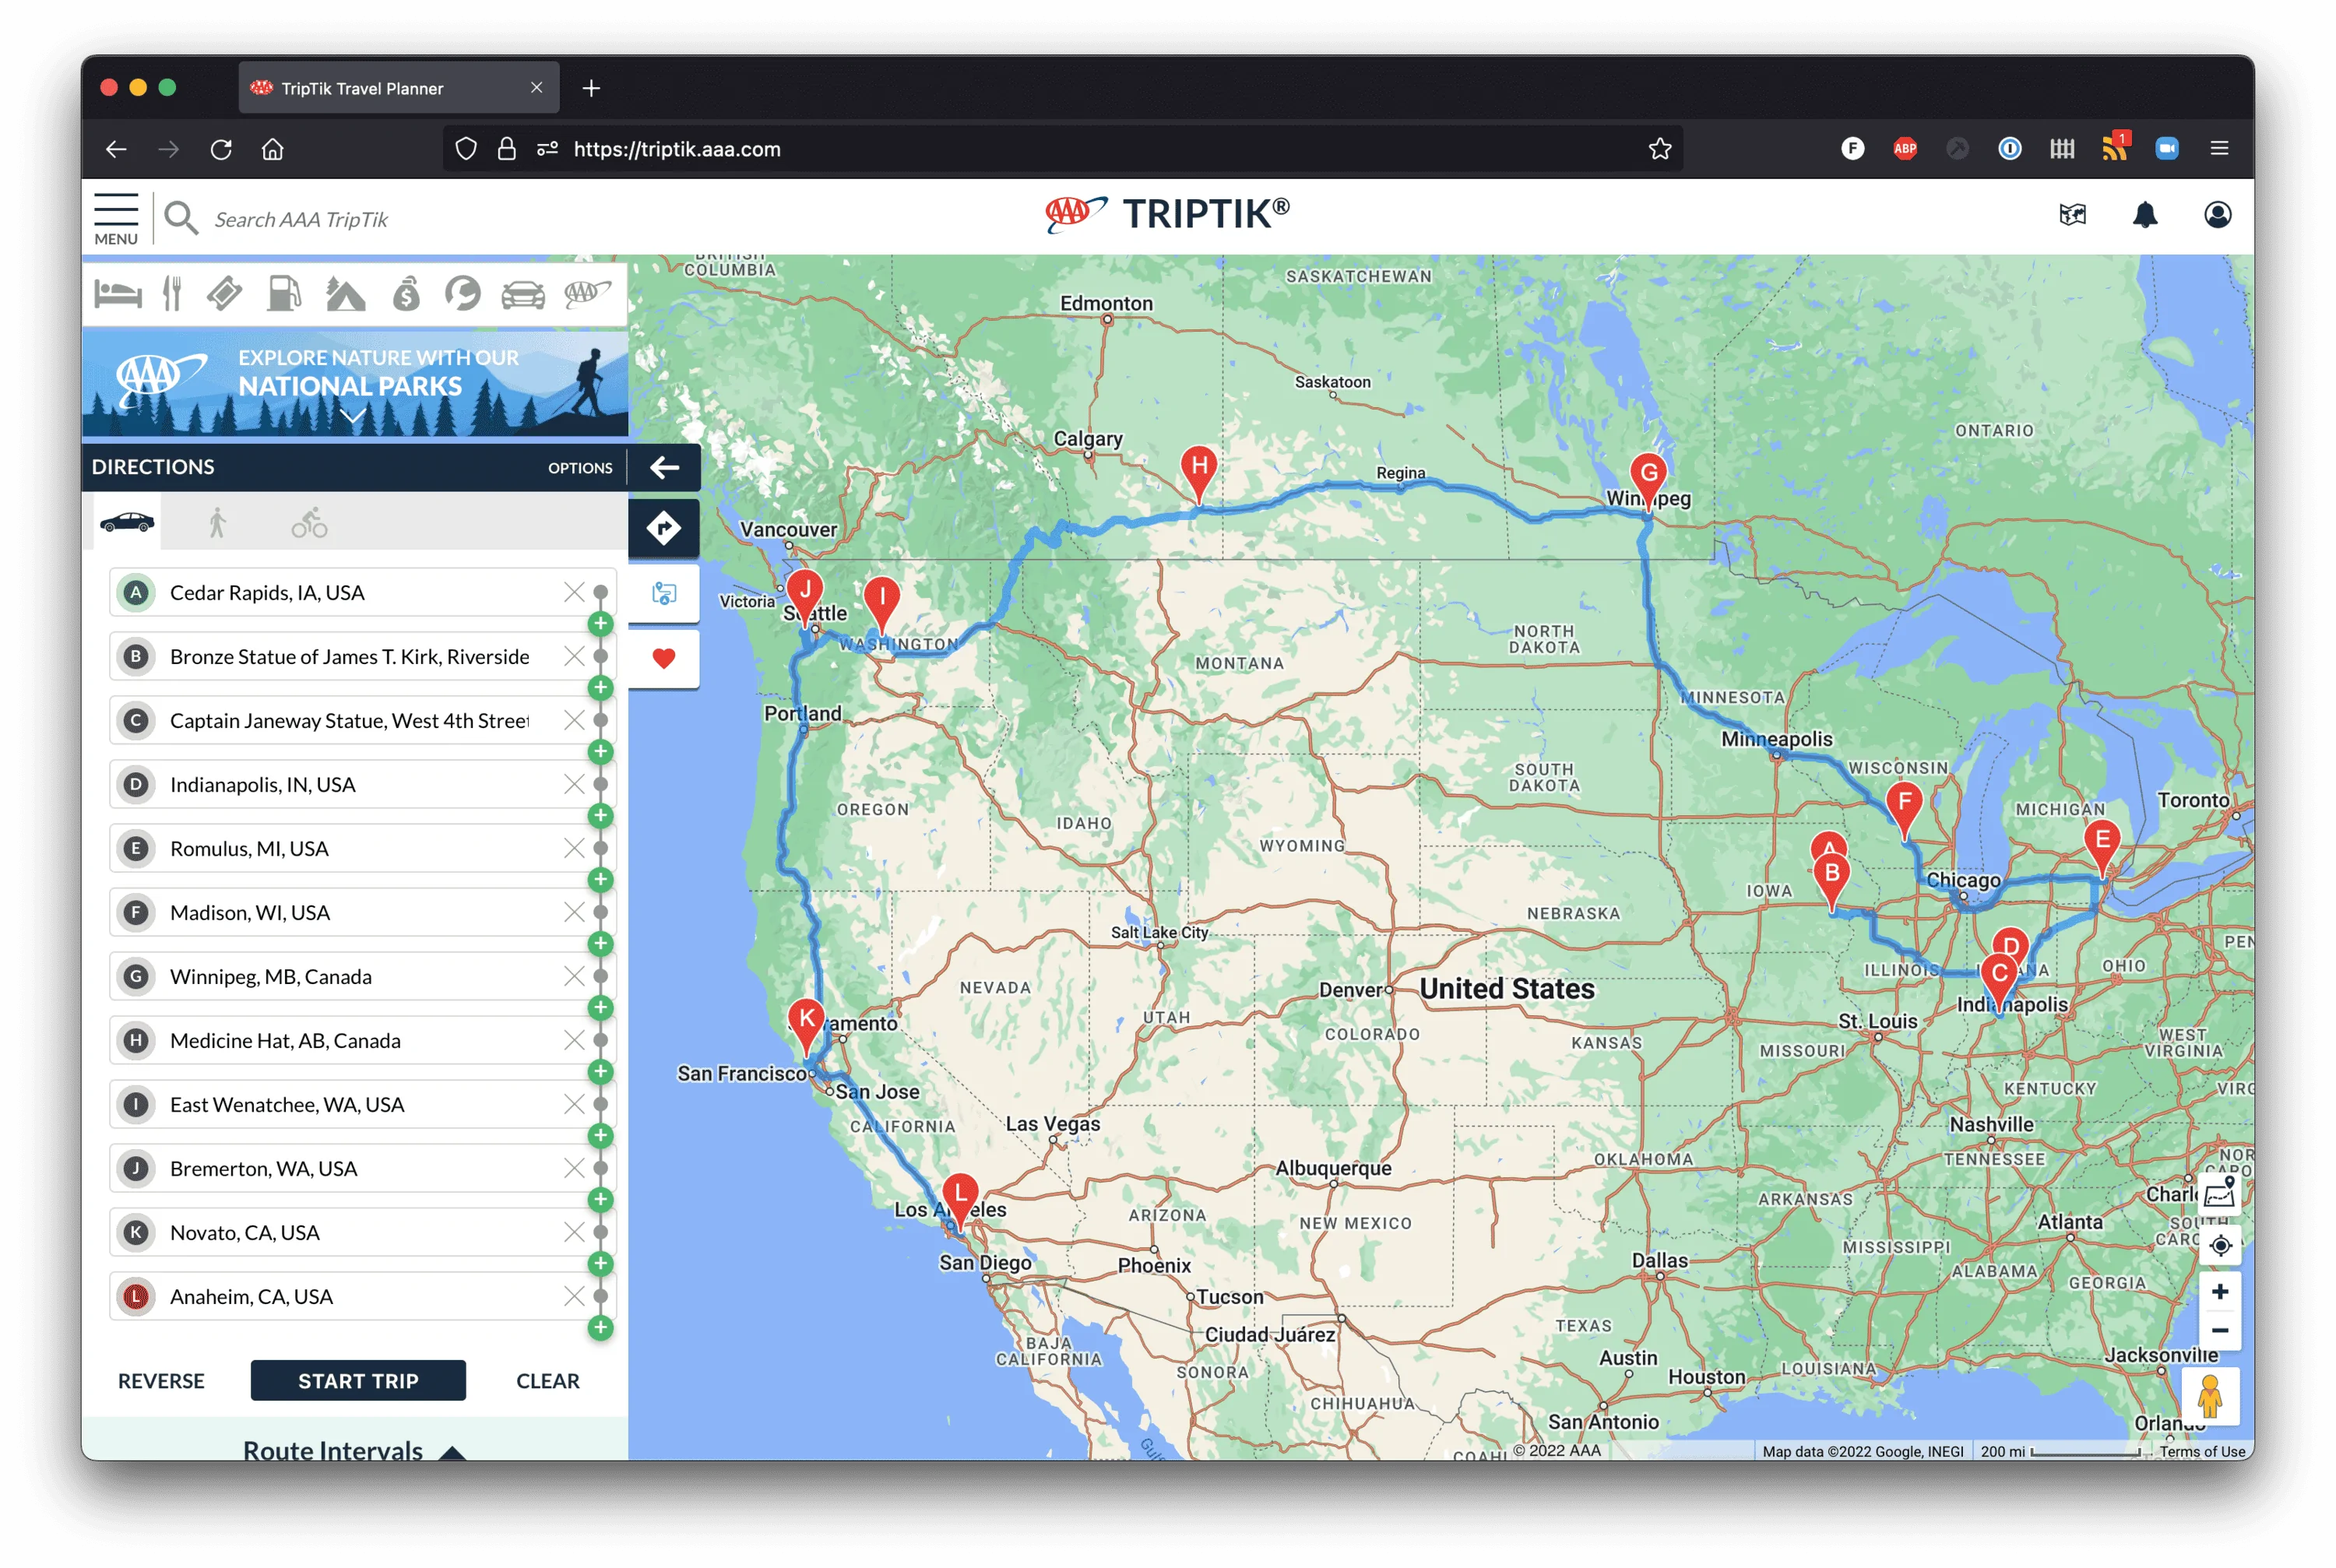Image resolution: width=2336 pixels, height=1568 pixels.
Task: Add a stop after Madison, WI
Action: pos(600,944)
